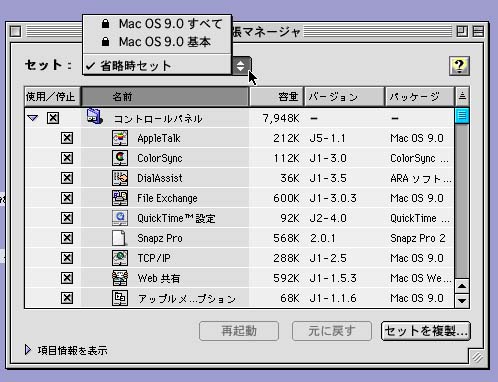Click the セットを複製... button
This screenshot has width=498, height=382.
pos(426,331)
